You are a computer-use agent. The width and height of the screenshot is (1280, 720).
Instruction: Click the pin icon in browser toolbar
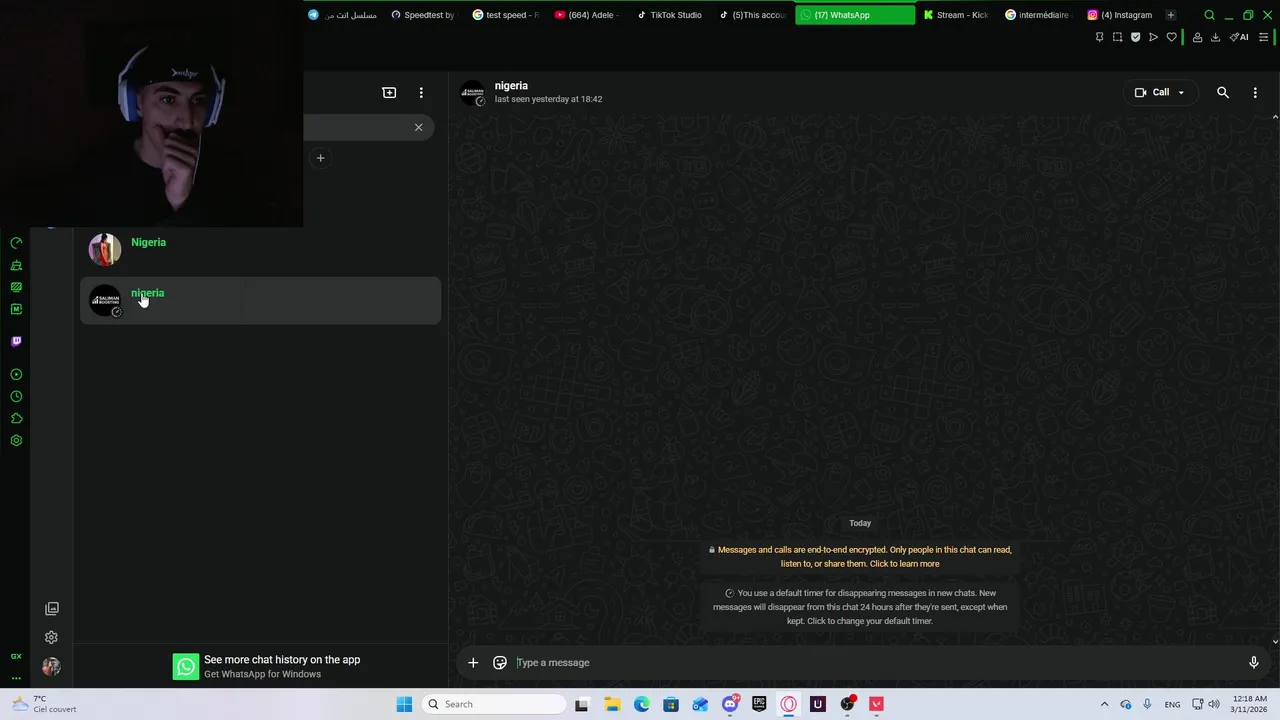pyautogui.click(x=1099, y=37)
